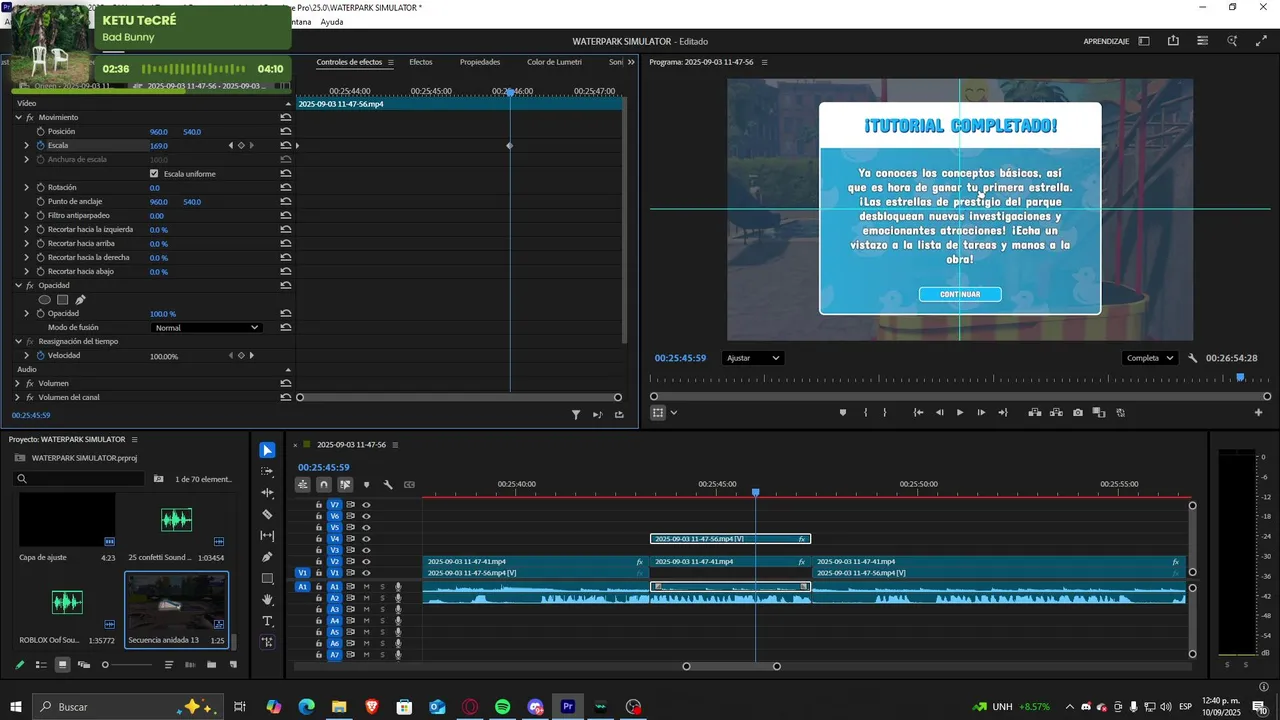Show more panel tabs chevron
This screenshot has height=720, width=1280.
tap(631, 62)
